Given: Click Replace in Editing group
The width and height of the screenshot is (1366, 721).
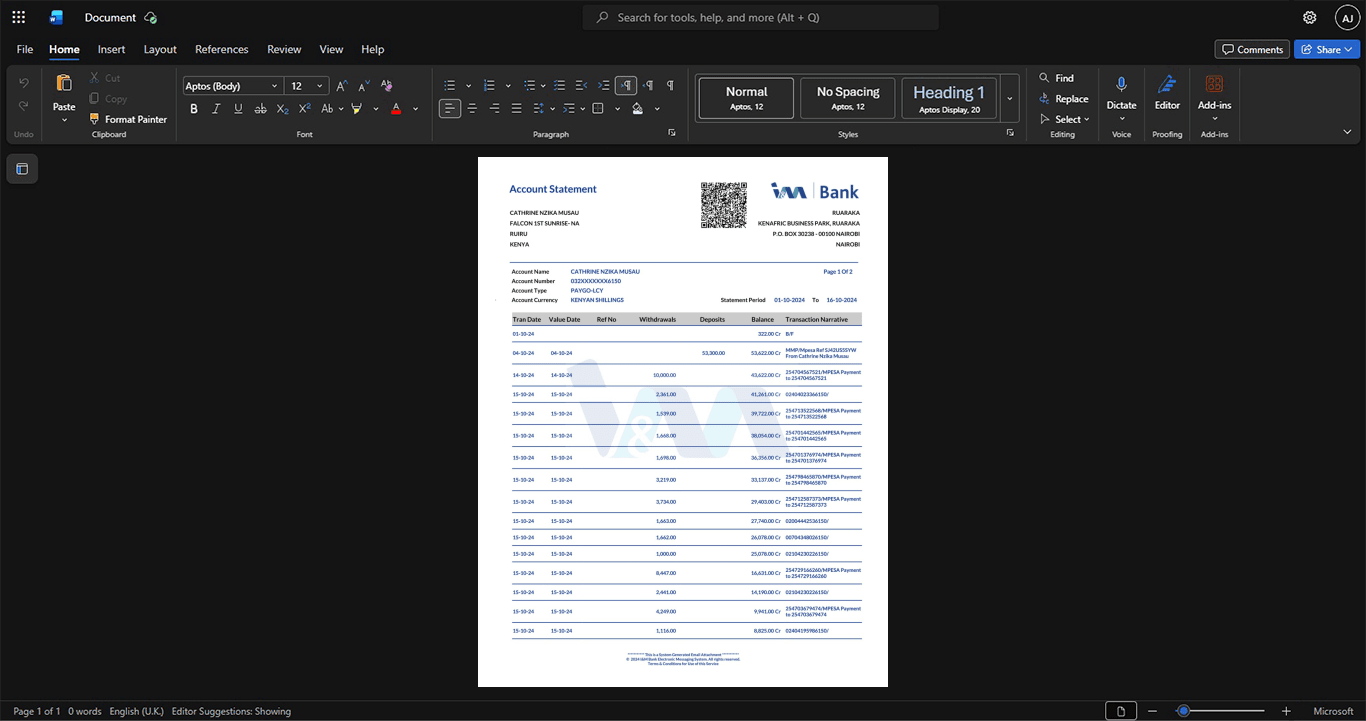Looking at the screenshot, I should pyautogui.click(x=1063, y=98).
